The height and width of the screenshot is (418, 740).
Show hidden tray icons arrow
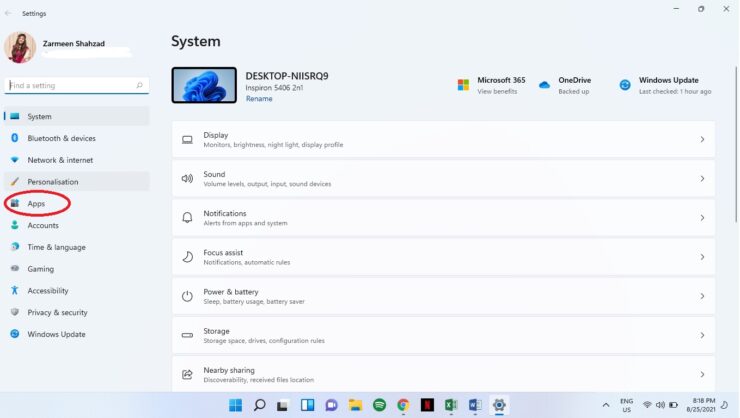(x=606, y=405)
